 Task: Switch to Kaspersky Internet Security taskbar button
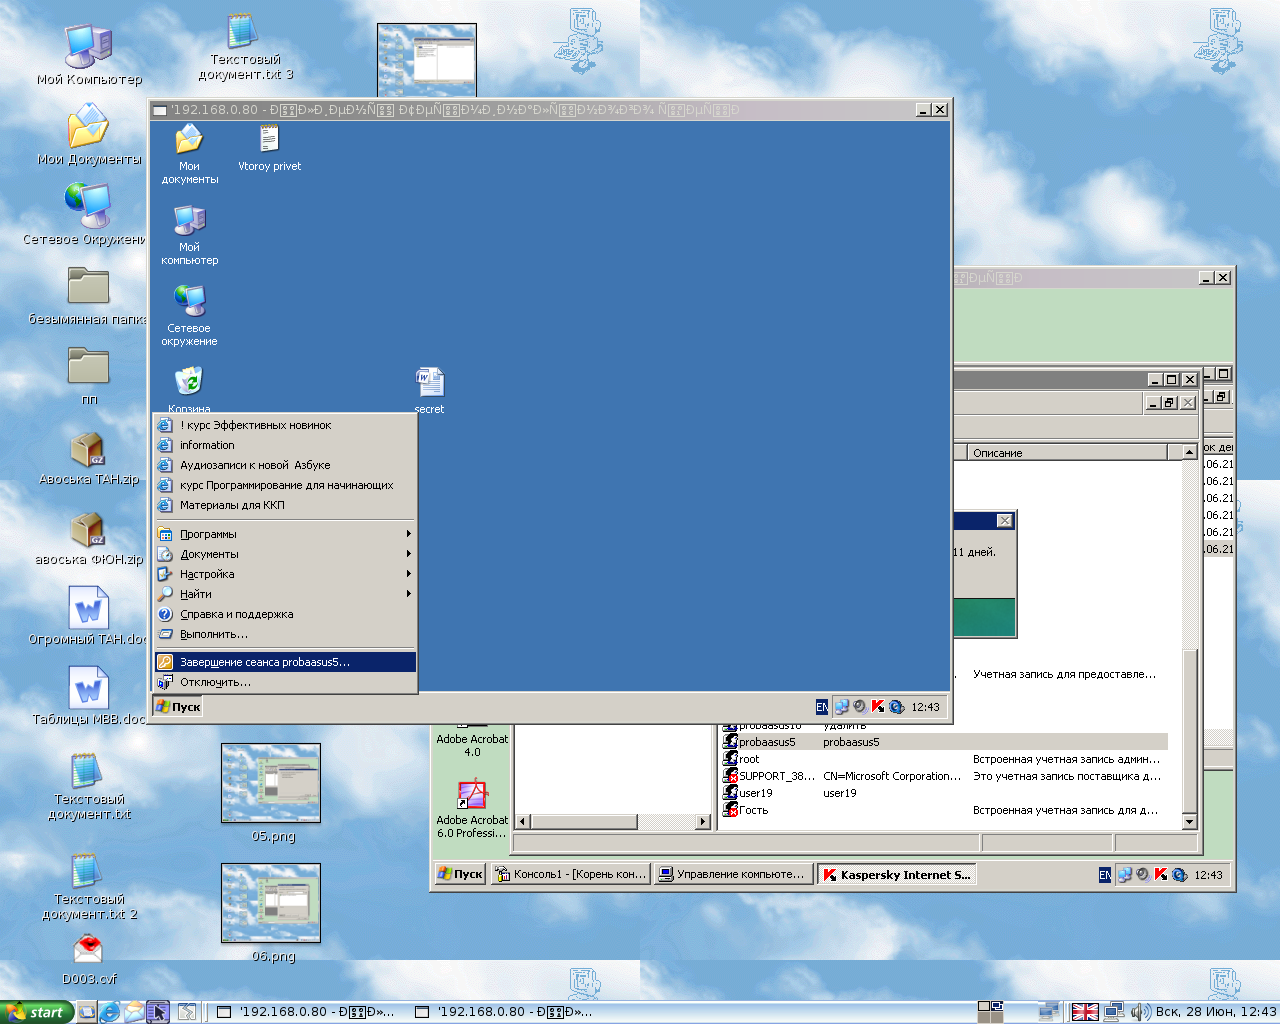tap(895, 875)
